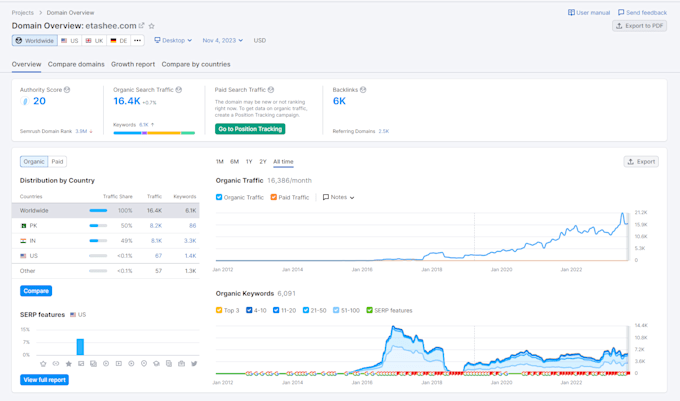Toggle 21-50 keywords checkbox
Image resolution: width=680 pixels, height=401 pixels.
pyautogui.click(x=306, y=310)
